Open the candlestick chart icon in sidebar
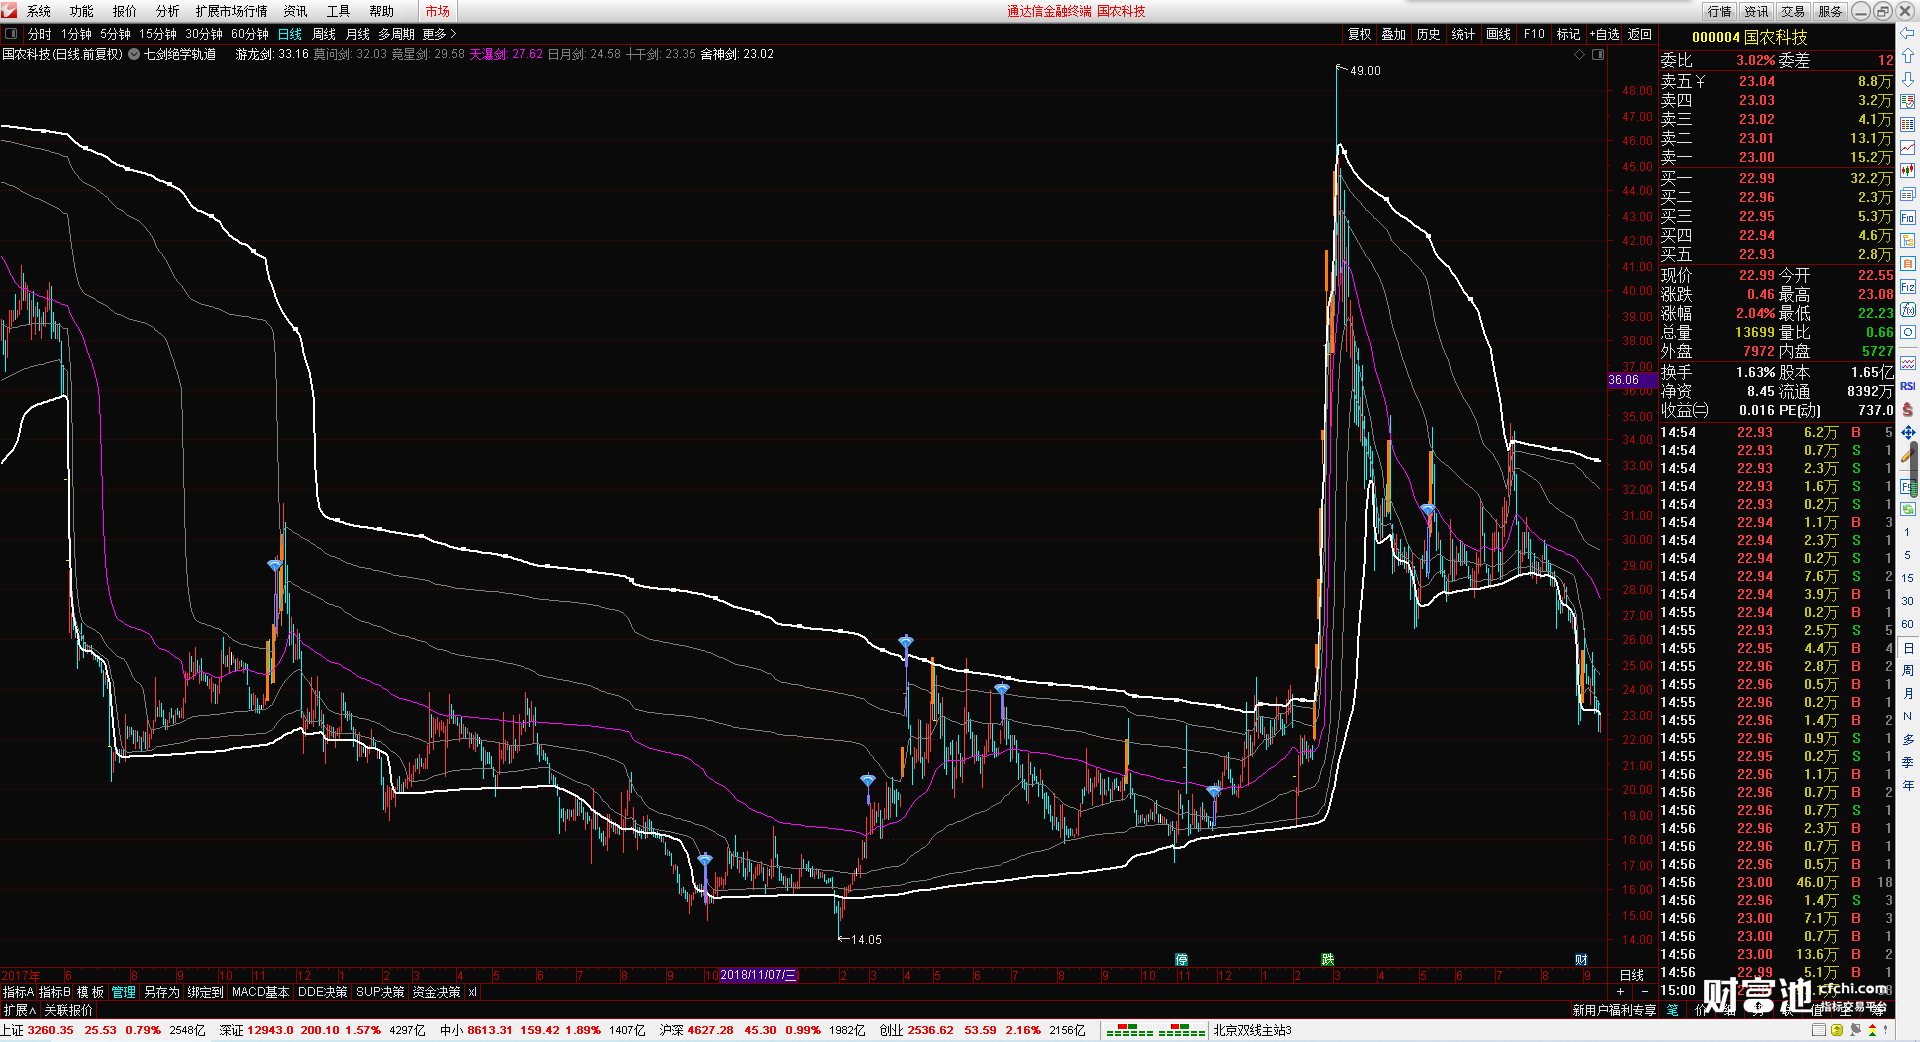Viewport: 1920px width, 1042px height. (1908, 171)
